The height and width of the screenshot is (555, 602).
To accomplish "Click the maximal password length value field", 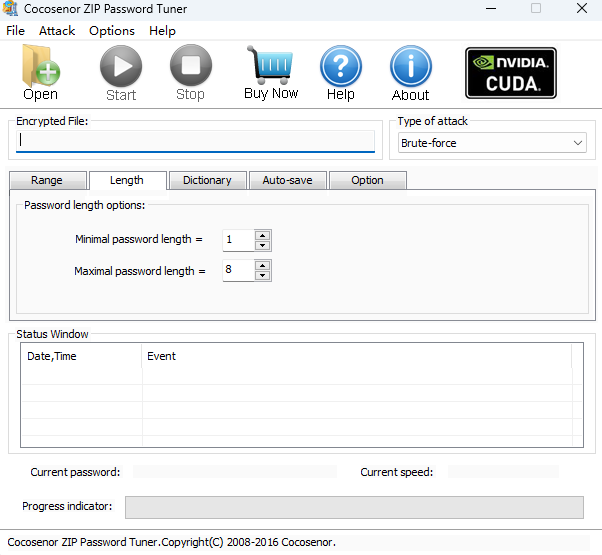I will (x=238, y=270).
